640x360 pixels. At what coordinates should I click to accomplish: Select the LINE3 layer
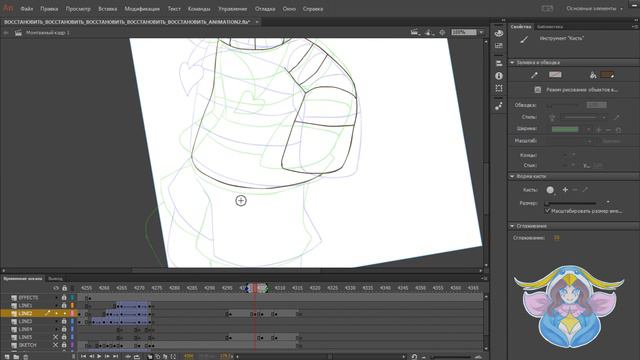25,322
